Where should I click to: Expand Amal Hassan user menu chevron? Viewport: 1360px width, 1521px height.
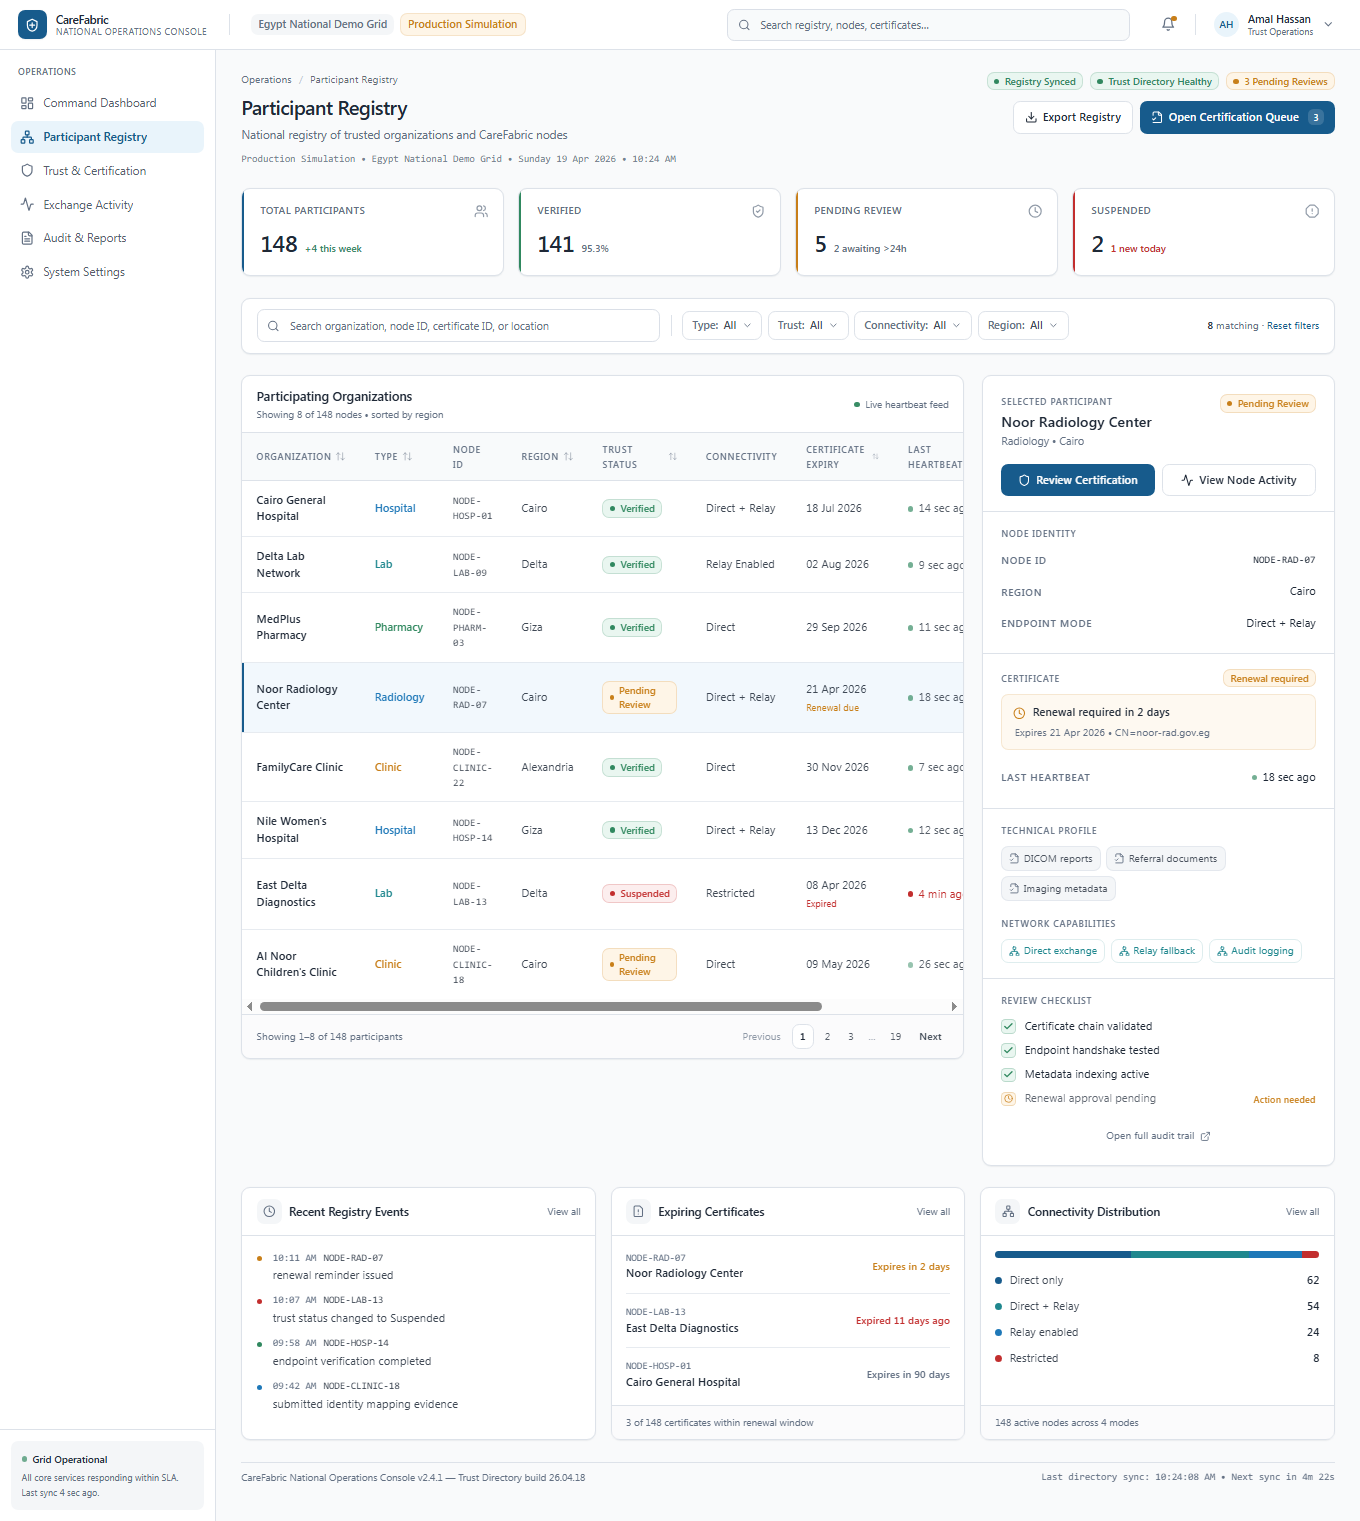(x=1328, y=24)
